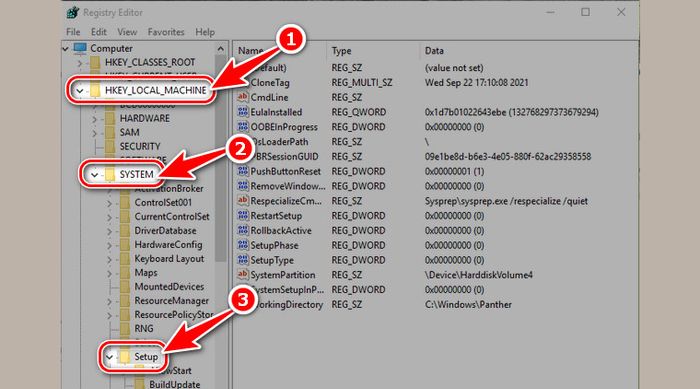Click the RollbackActive DWORD icon
The width and height of the screenshot is (700, 389).
click(x=242, y=230)
